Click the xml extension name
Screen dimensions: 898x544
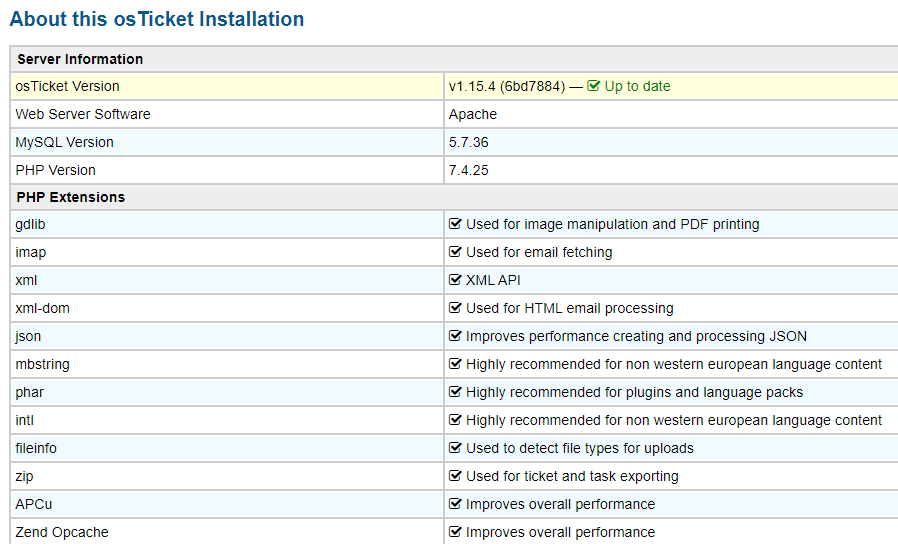[26, 281]
